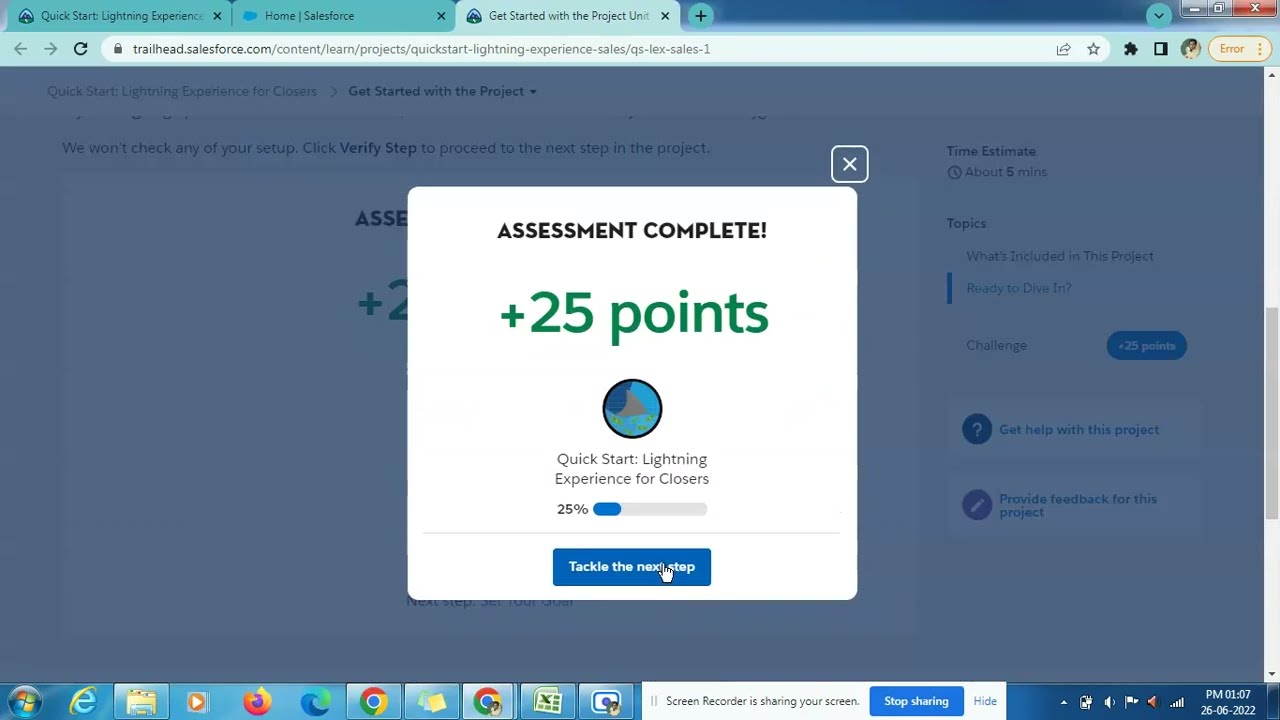Go forward in browser history
1280x720 pixels.
click(x=51, y=49)
